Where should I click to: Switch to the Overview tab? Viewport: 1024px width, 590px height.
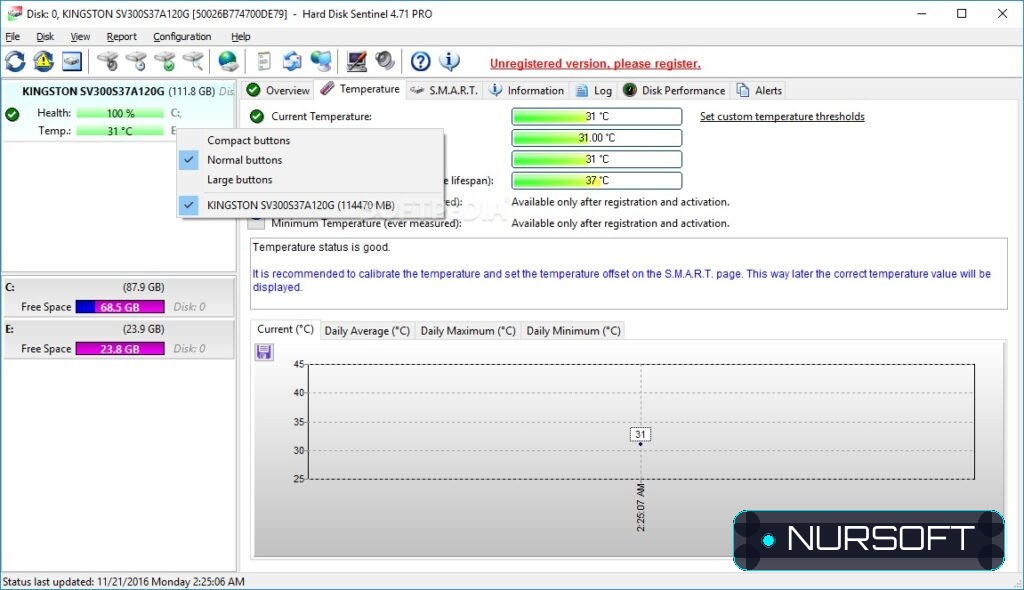pyautogui.click(x=278, y=90)
